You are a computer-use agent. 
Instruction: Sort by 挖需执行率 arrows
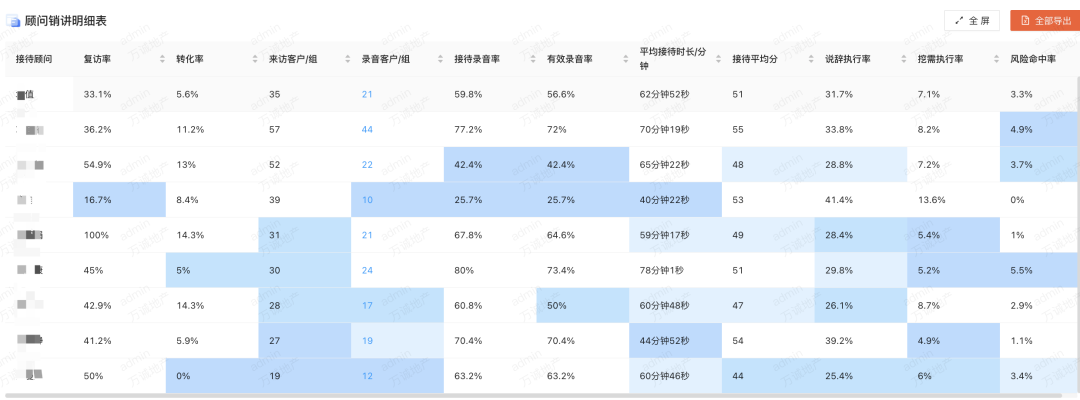[996, 59]
